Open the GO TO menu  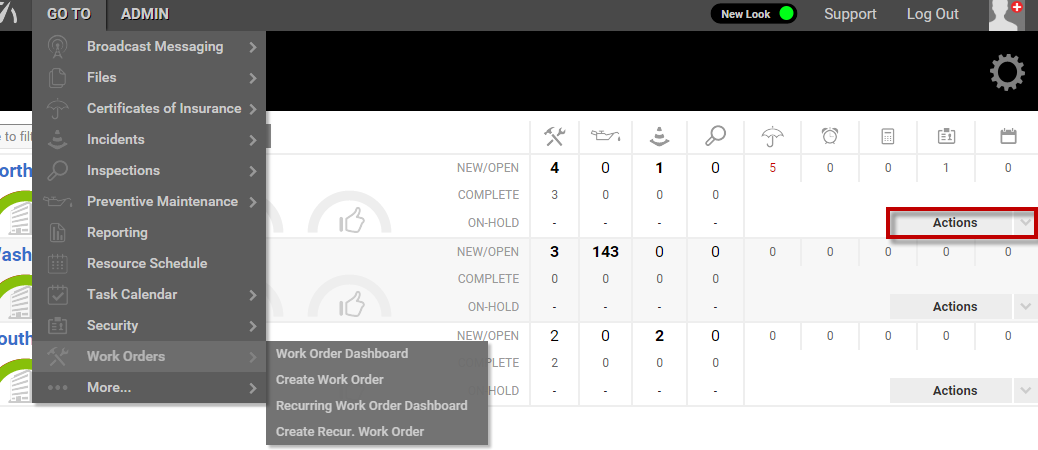click(x=69, y=15)
